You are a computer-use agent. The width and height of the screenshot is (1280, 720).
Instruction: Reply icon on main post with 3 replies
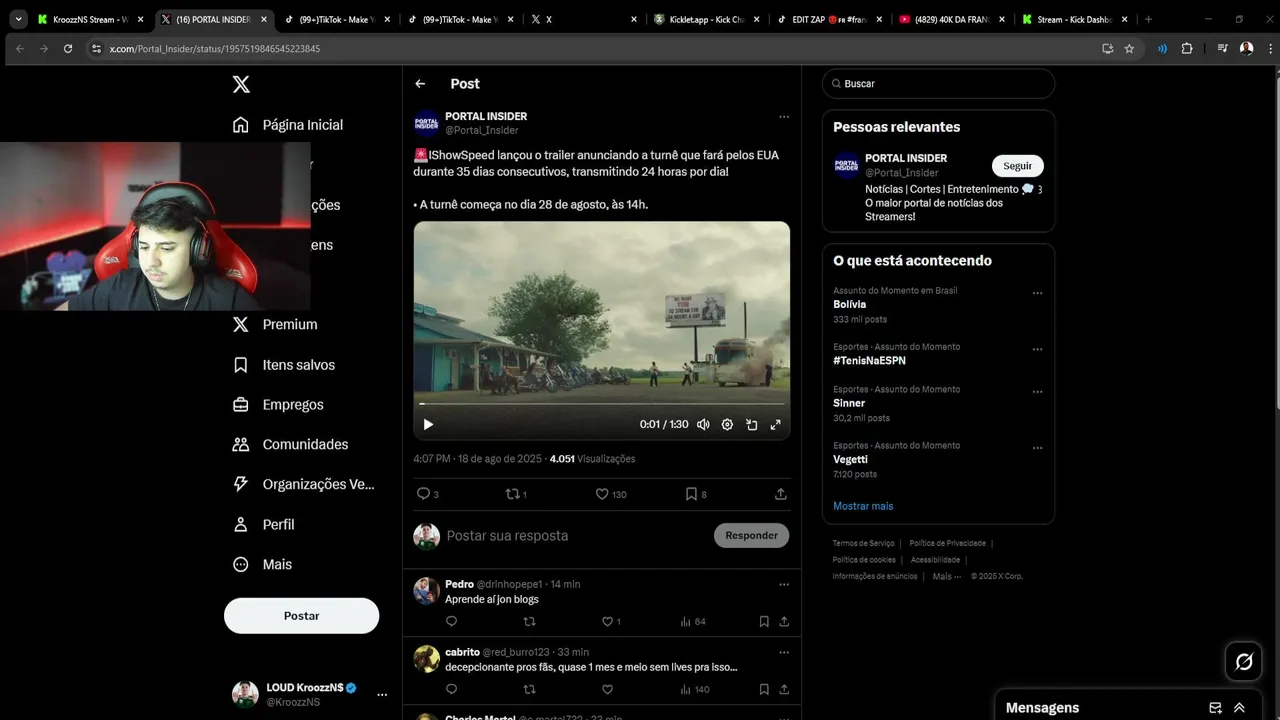tap(423, 494)
